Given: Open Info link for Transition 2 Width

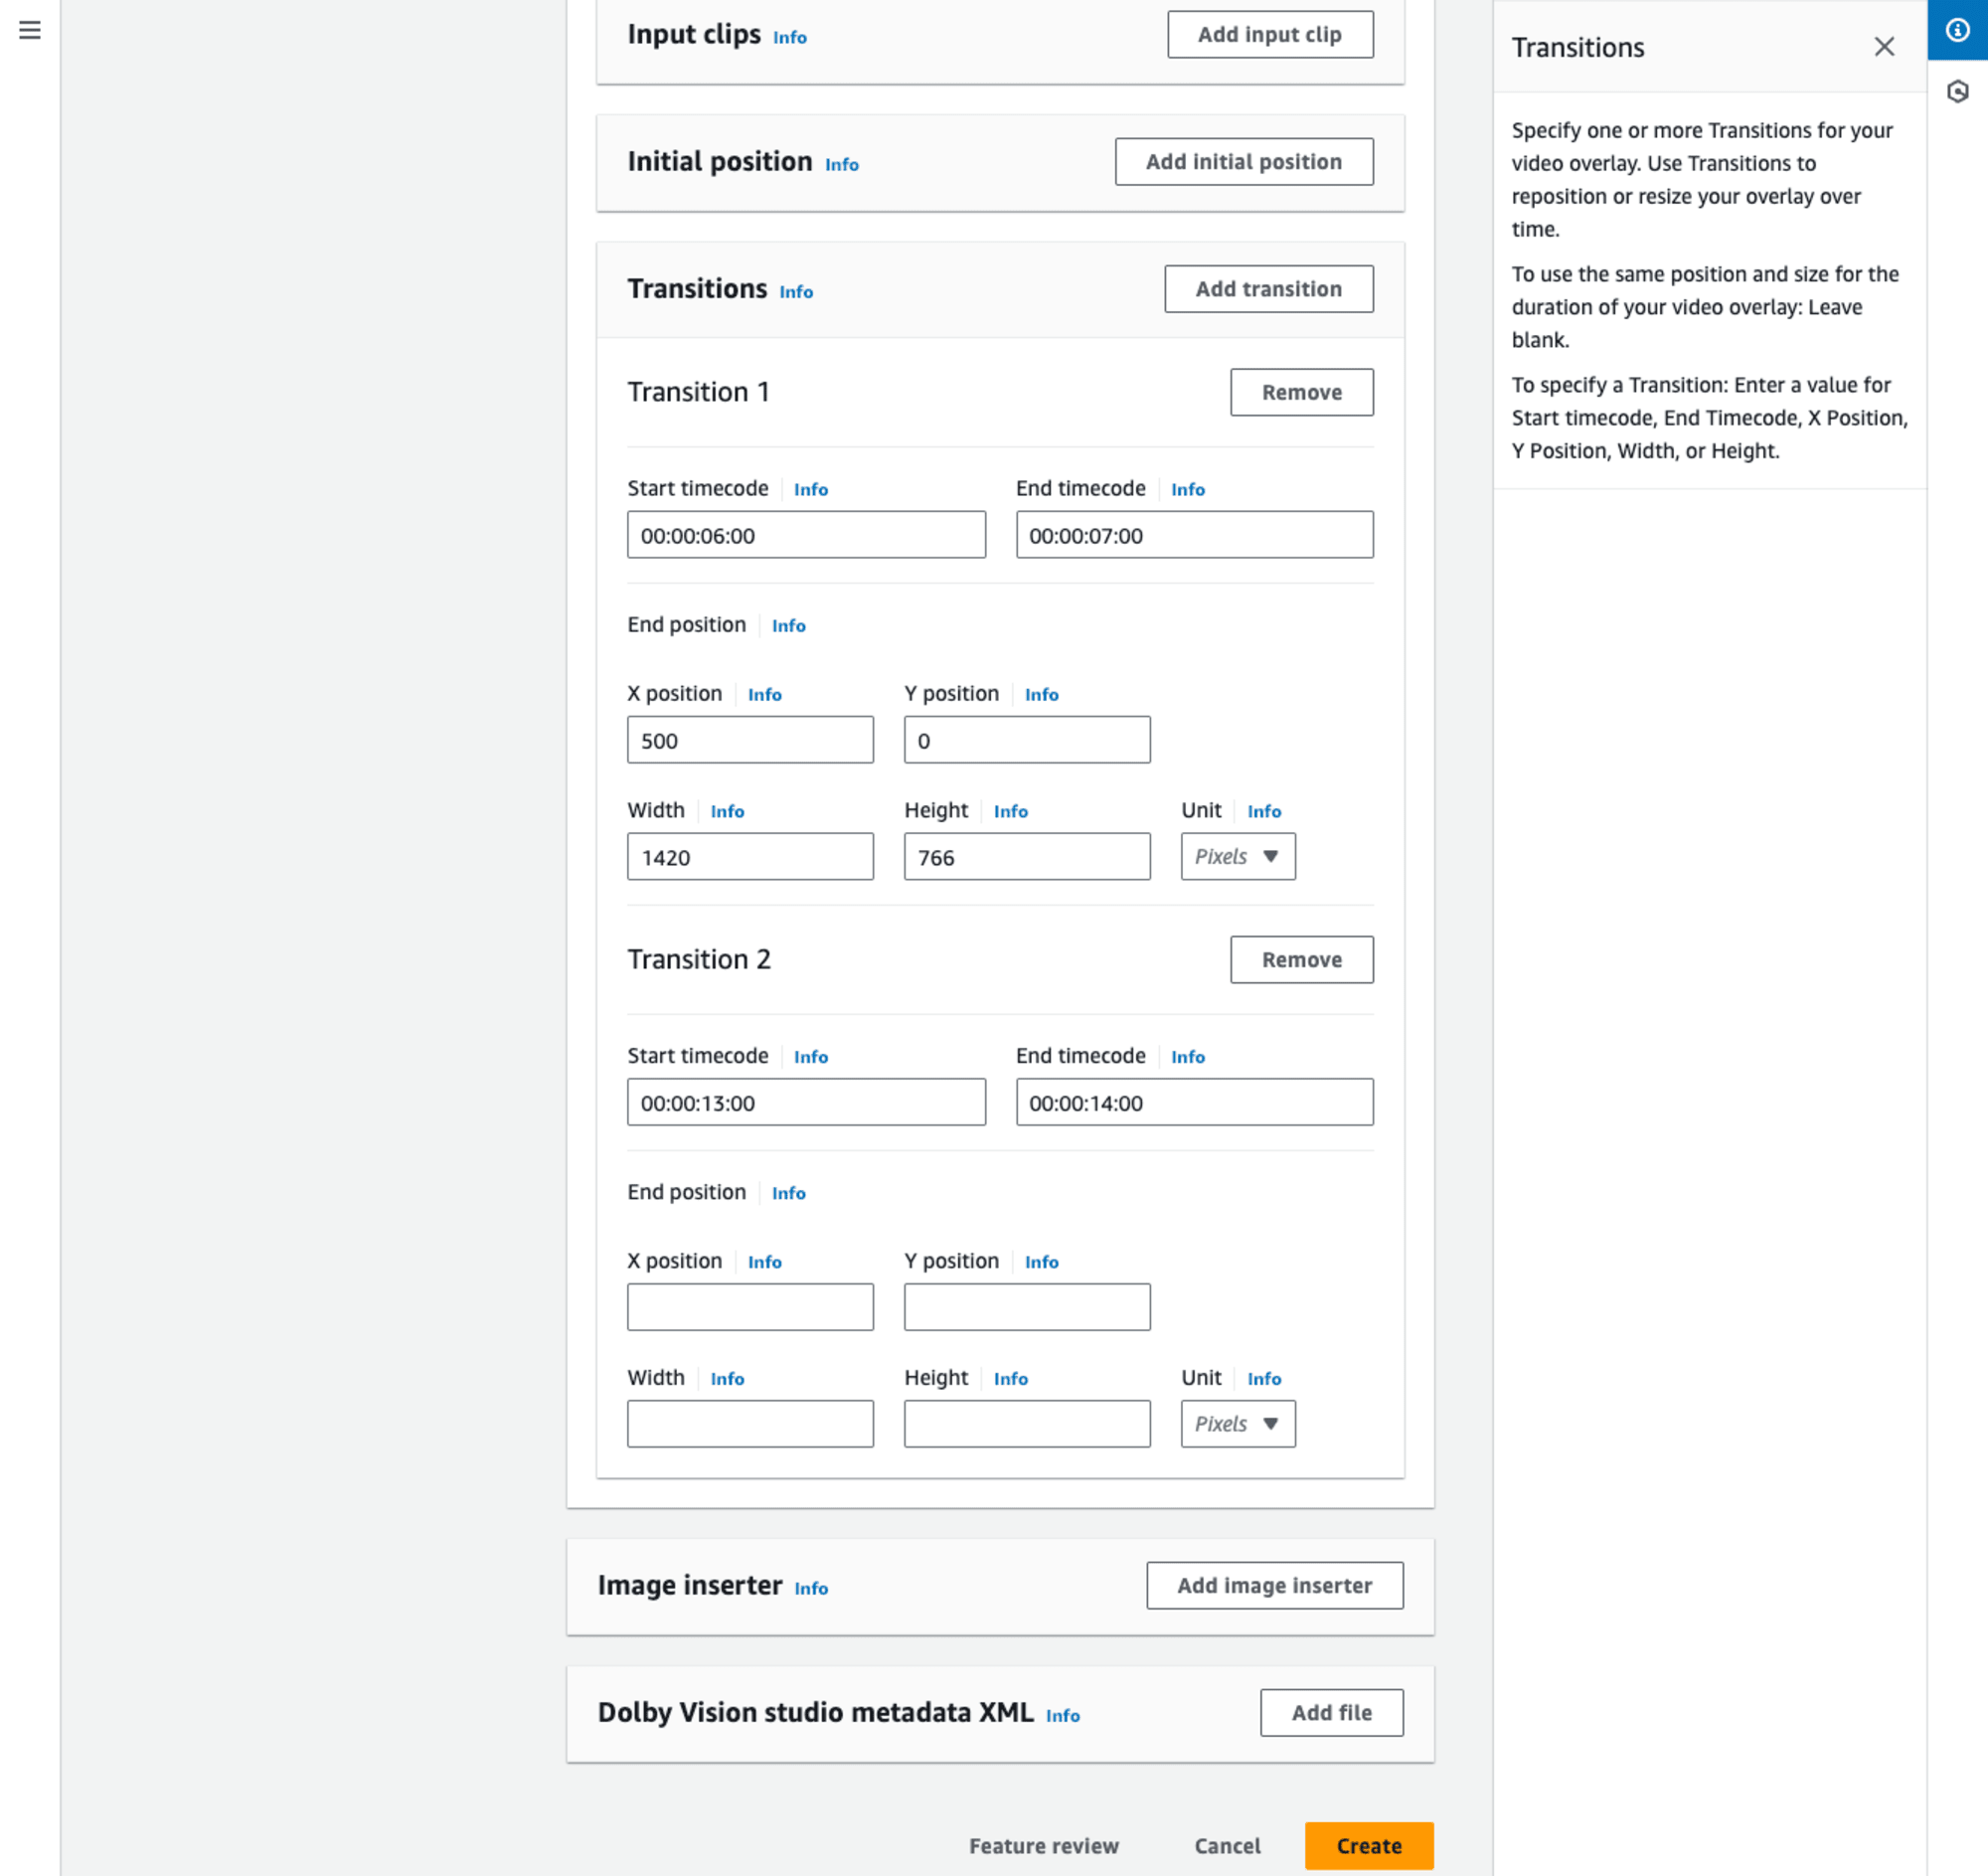Looking at the screenshot, I should coord(727,1379).
